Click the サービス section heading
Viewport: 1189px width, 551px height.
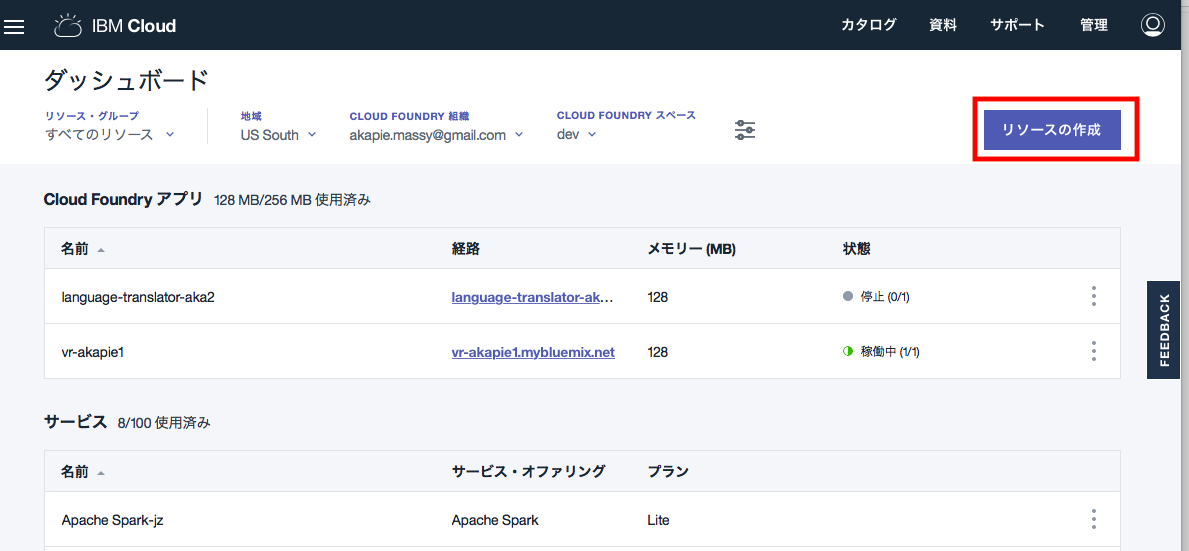point(76,422)
